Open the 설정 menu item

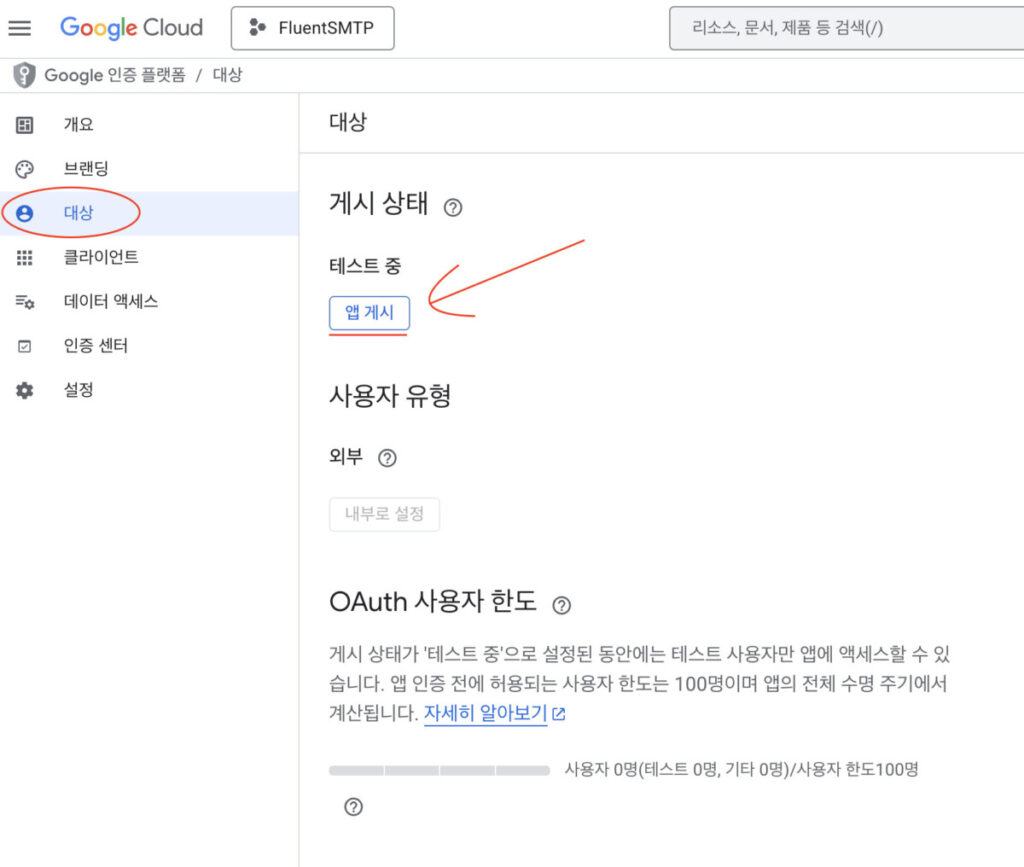pos(149,390)
